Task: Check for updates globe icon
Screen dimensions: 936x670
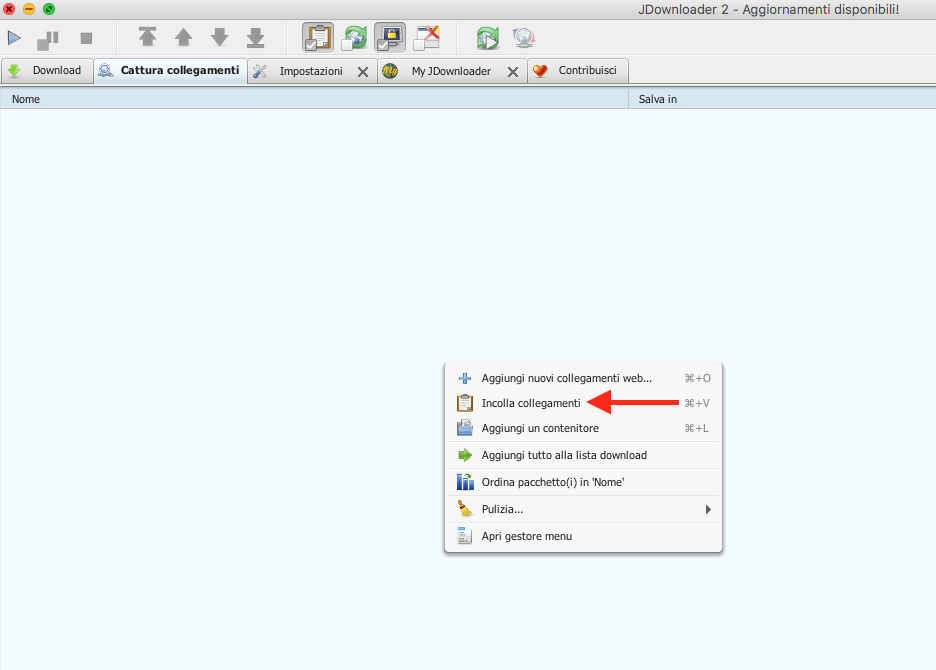Action: tap(524, 38)
